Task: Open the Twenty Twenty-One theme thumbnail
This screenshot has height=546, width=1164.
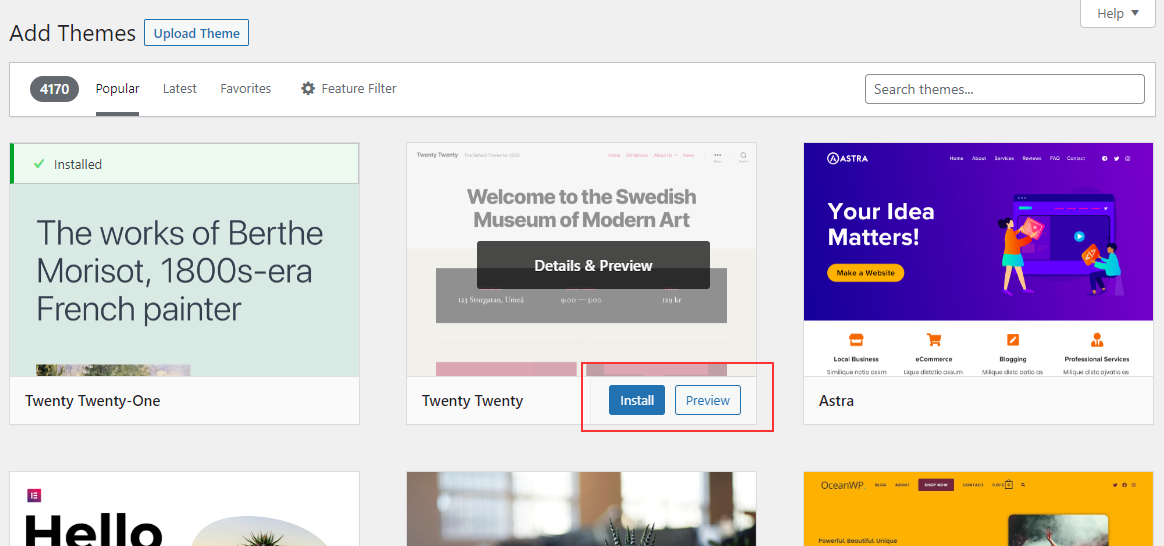Action: pos(184,260)
